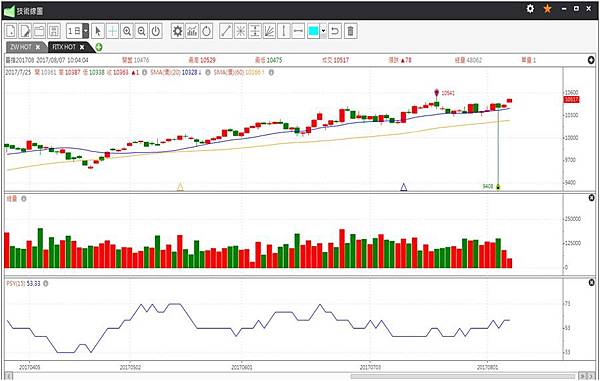Click the 2017/08/07 10:04:04 timestamp
This screenshot has width=600, height=381.
(x=62, y=60)
